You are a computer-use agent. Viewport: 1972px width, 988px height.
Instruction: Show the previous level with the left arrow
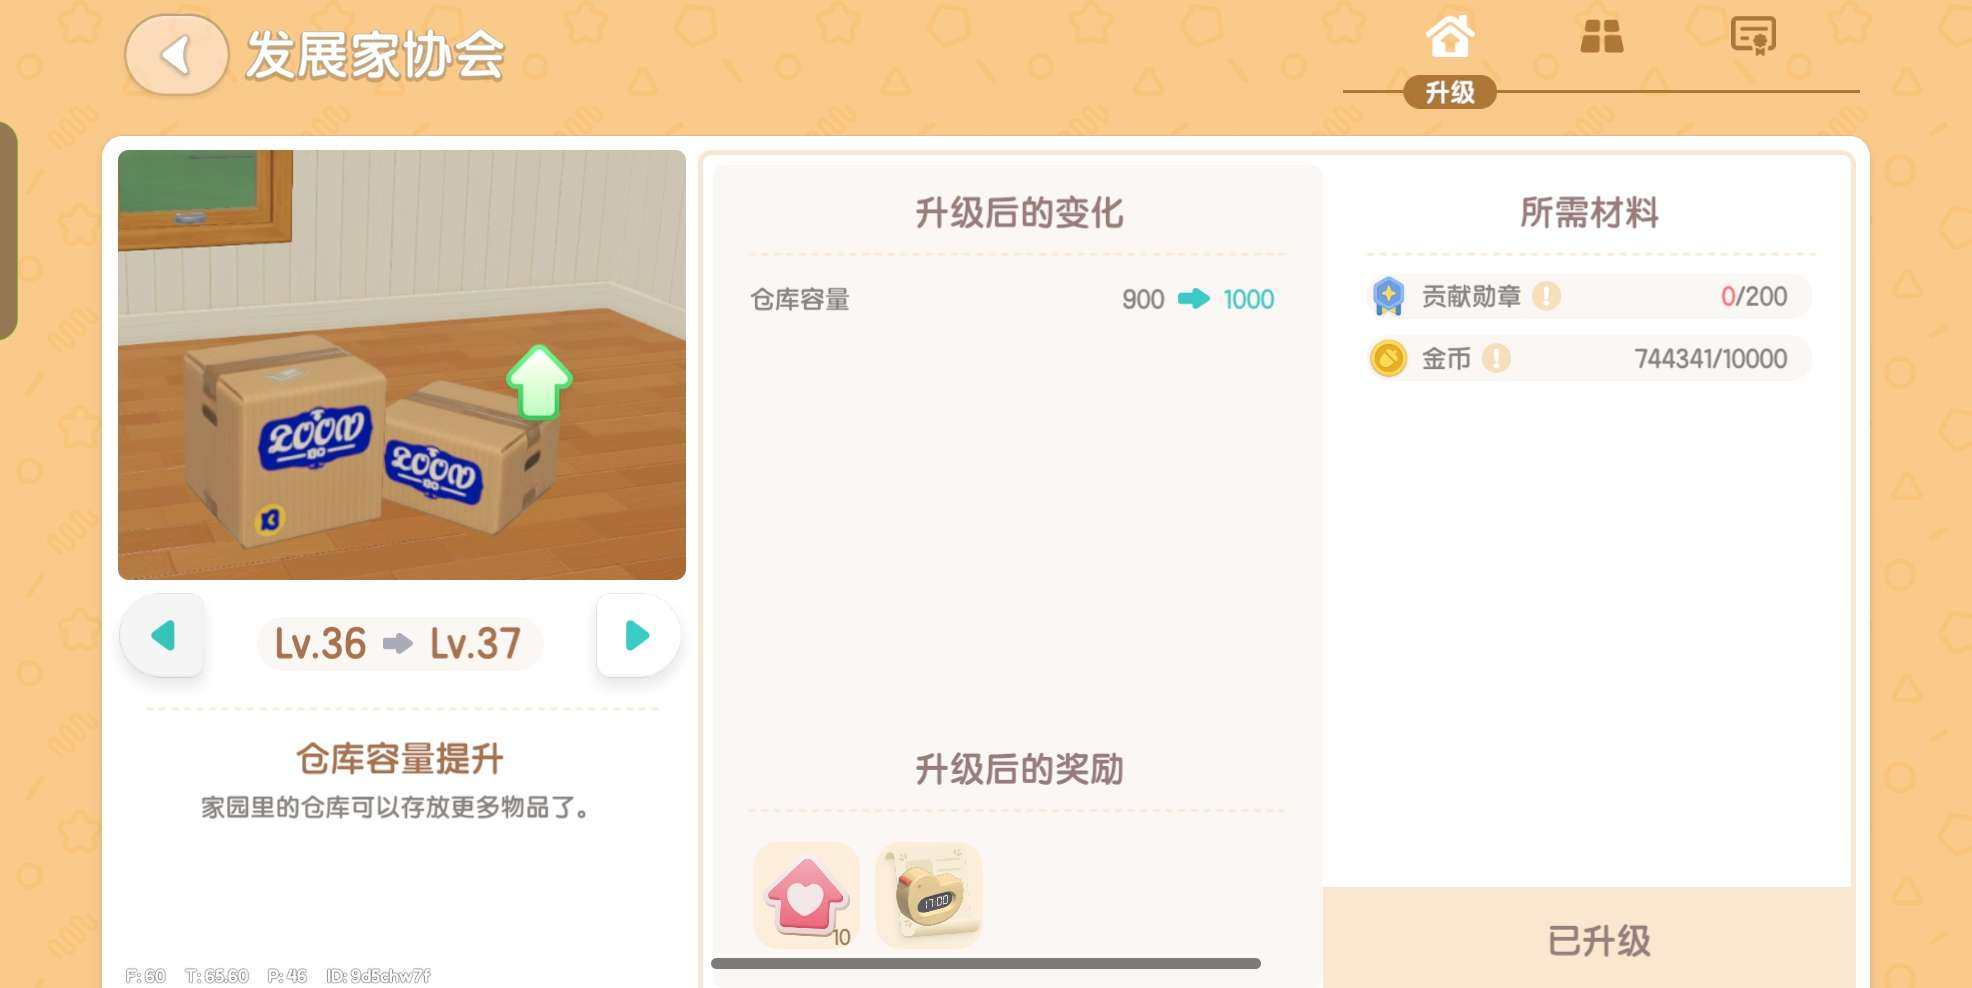pyautogui.click(x=163, y=635)
